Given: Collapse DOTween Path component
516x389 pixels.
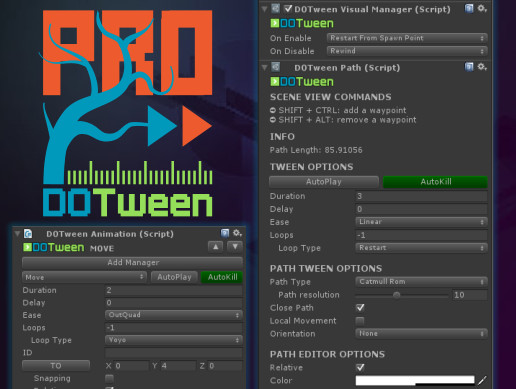Looking at the screenshot, I should (265, 67).
